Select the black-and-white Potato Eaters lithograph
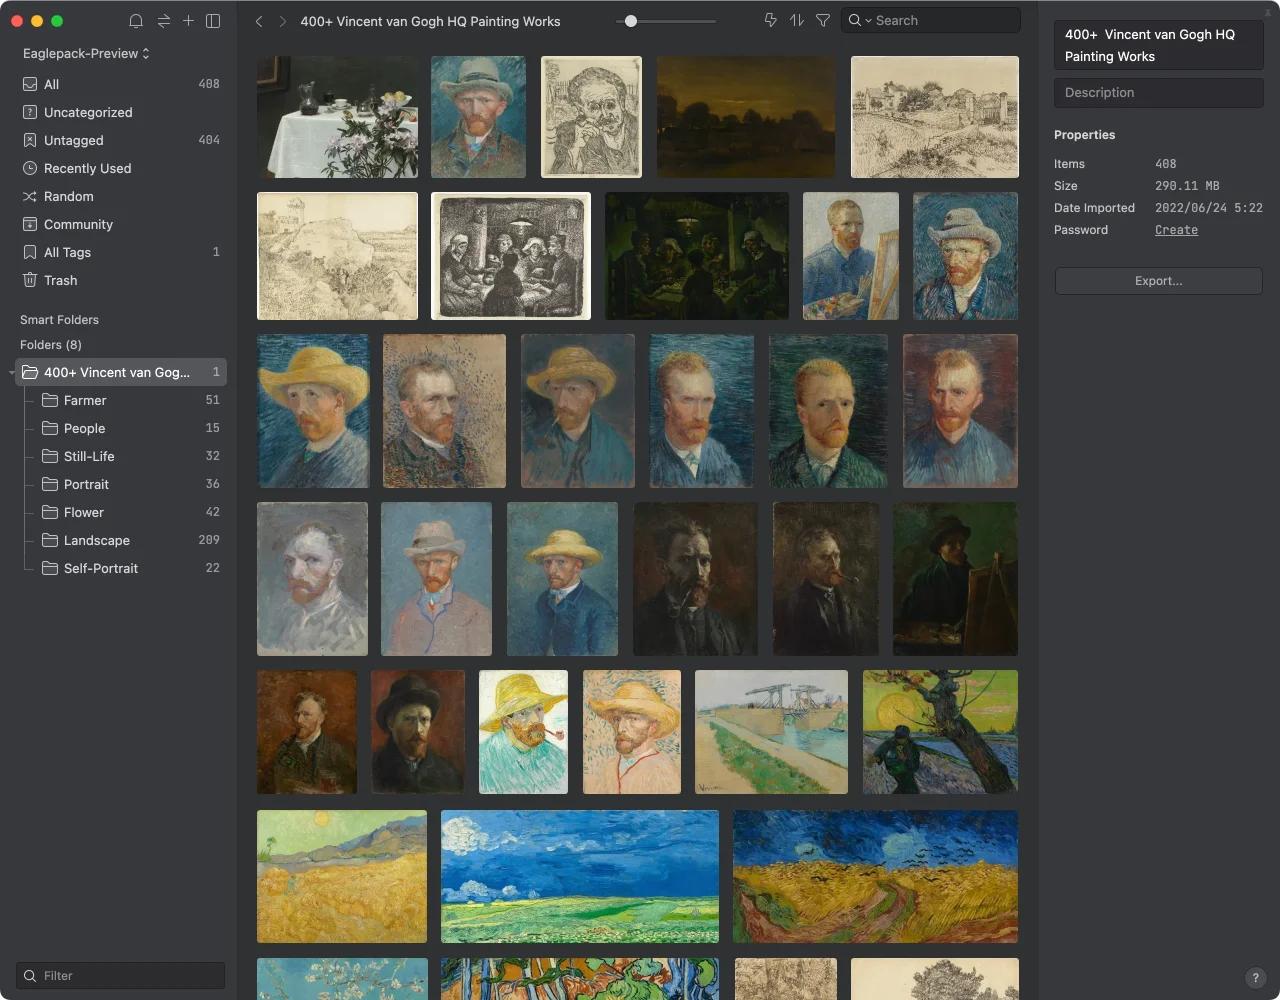Viewport: 1280px width, 1000px height. 511,256
